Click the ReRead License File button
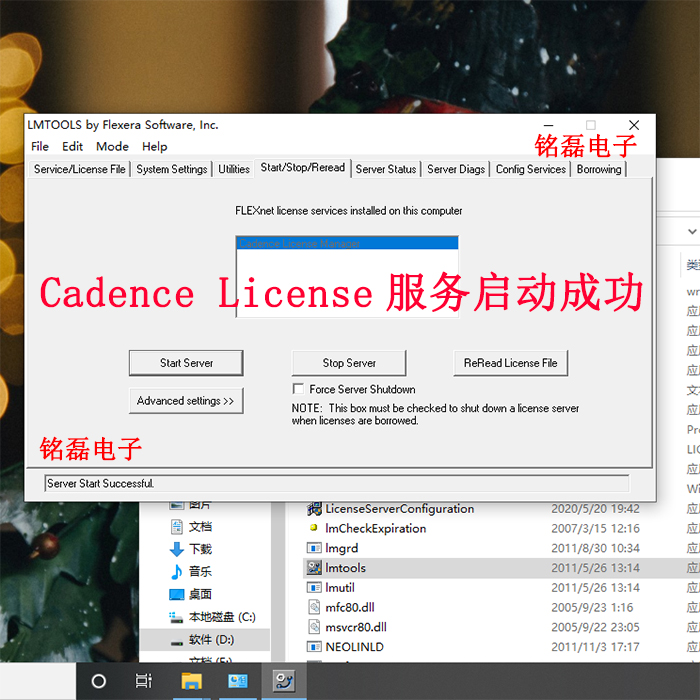 [511, 363]
